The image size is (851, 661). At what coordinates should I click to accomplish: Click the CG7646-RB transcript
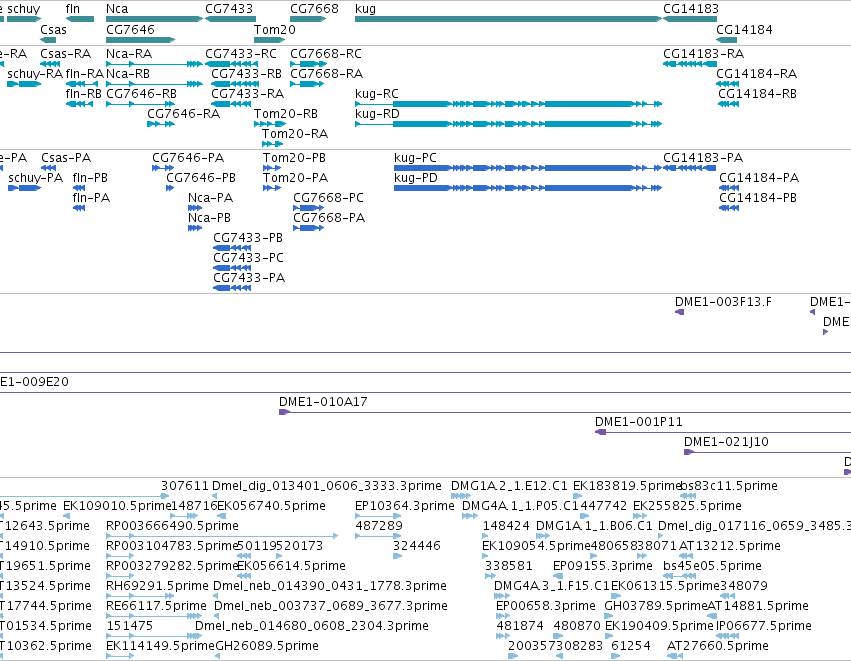(140, 104)
